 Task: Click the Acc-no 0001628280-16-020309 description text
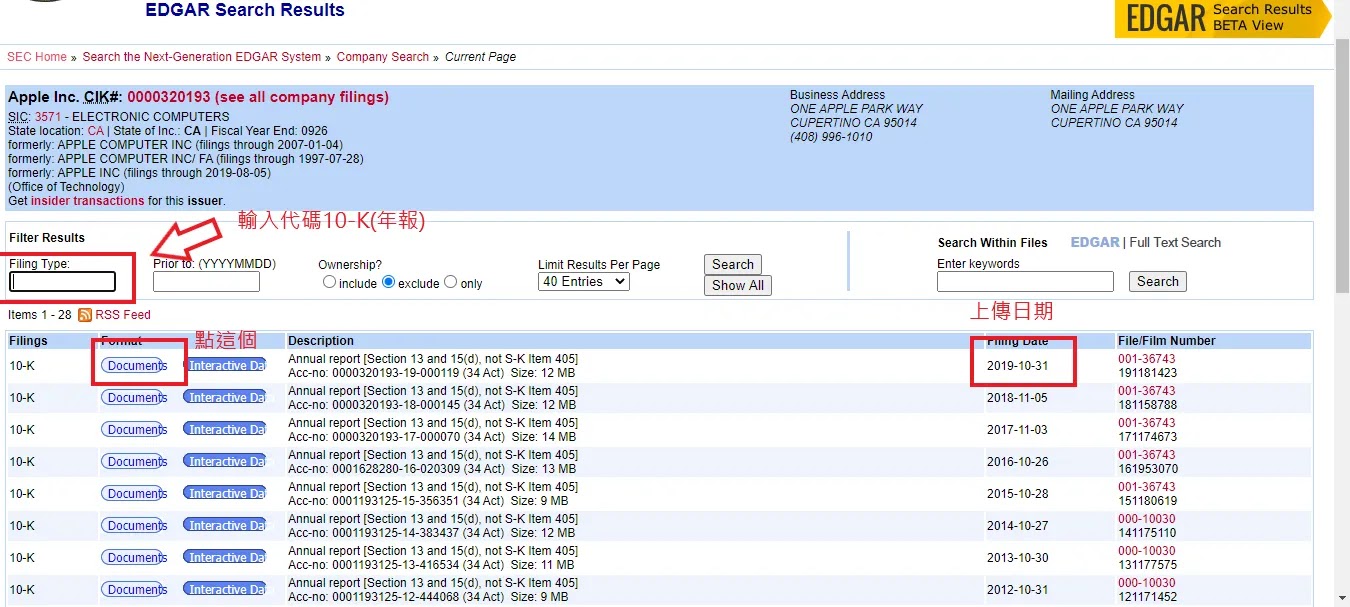click(x=432, y=469)
